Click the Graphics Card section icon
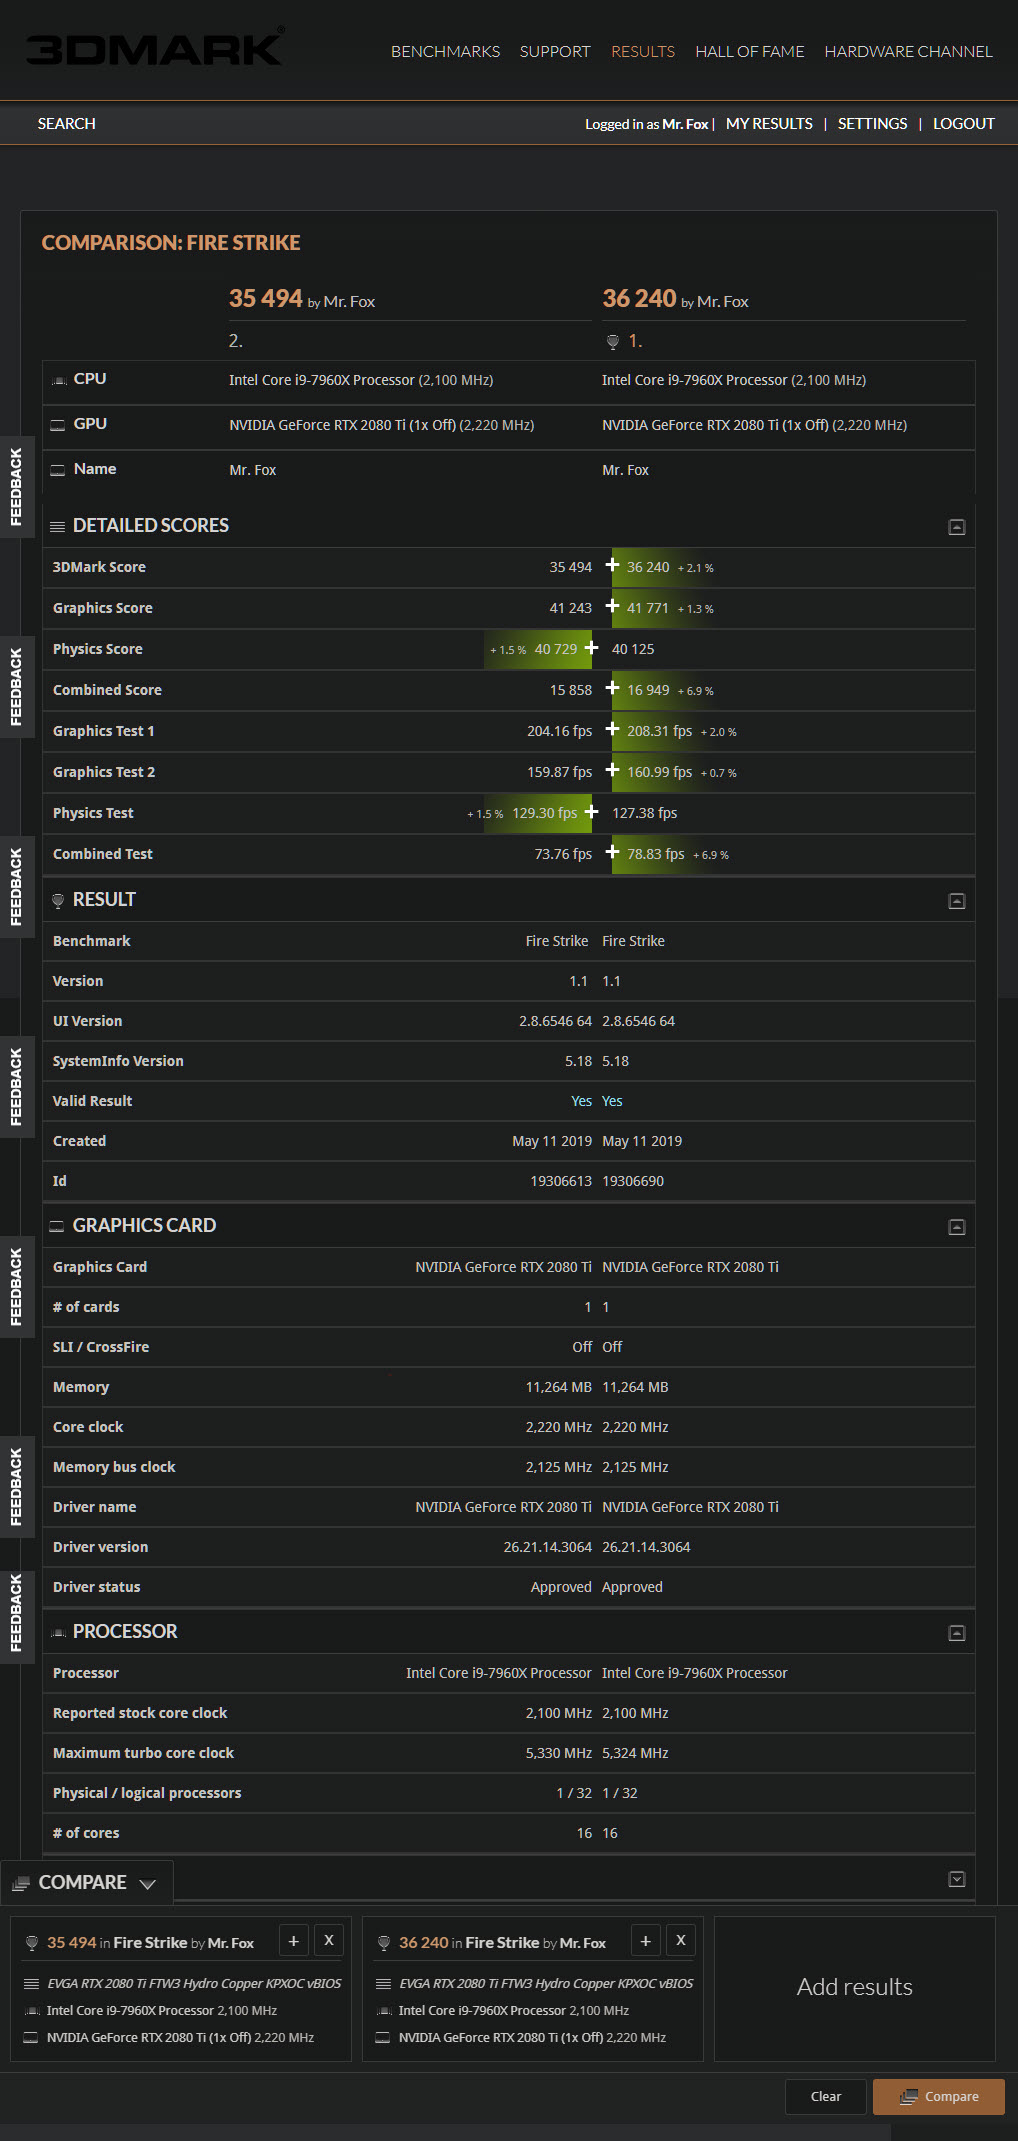Viewport: 1018px width, 2141px height. coord(57,1226)
